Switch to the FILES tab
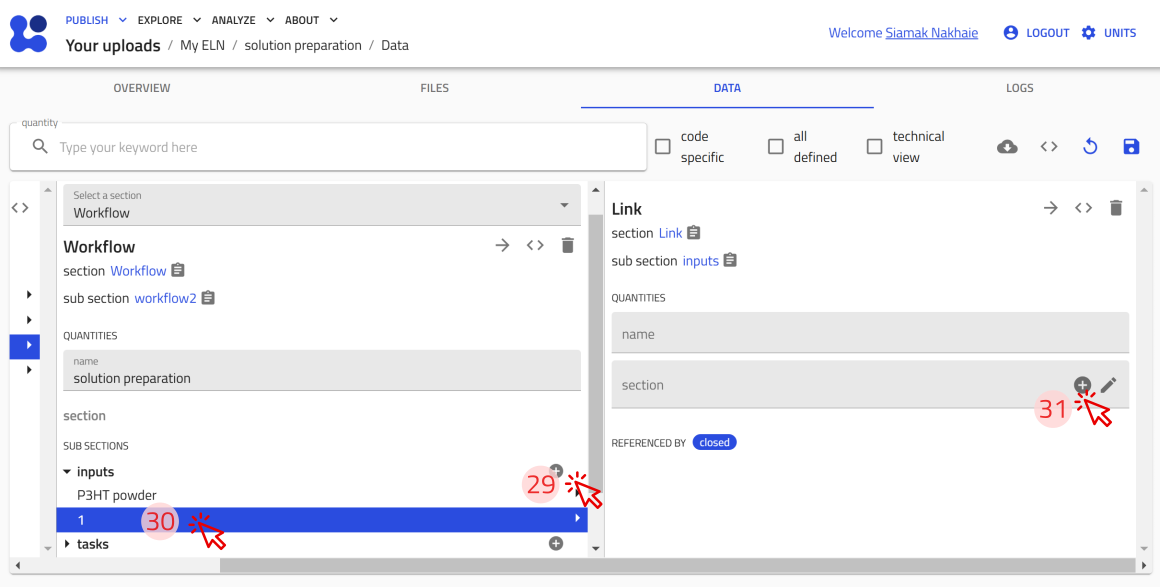This screenshot has height=587, width=1160. [435, 88]
